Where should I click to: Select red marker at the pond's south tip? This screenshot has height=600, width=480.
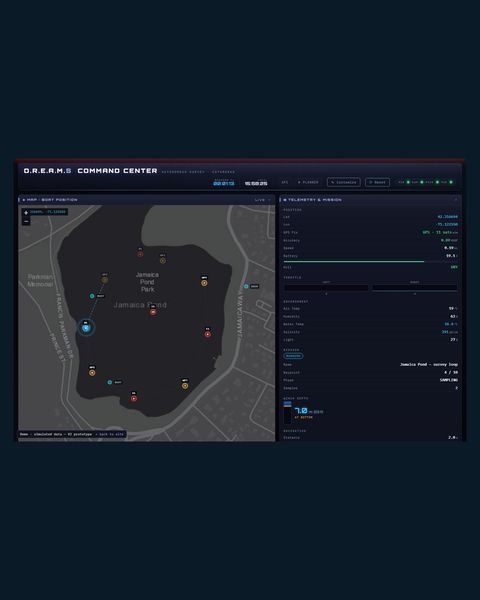point(134,398)
